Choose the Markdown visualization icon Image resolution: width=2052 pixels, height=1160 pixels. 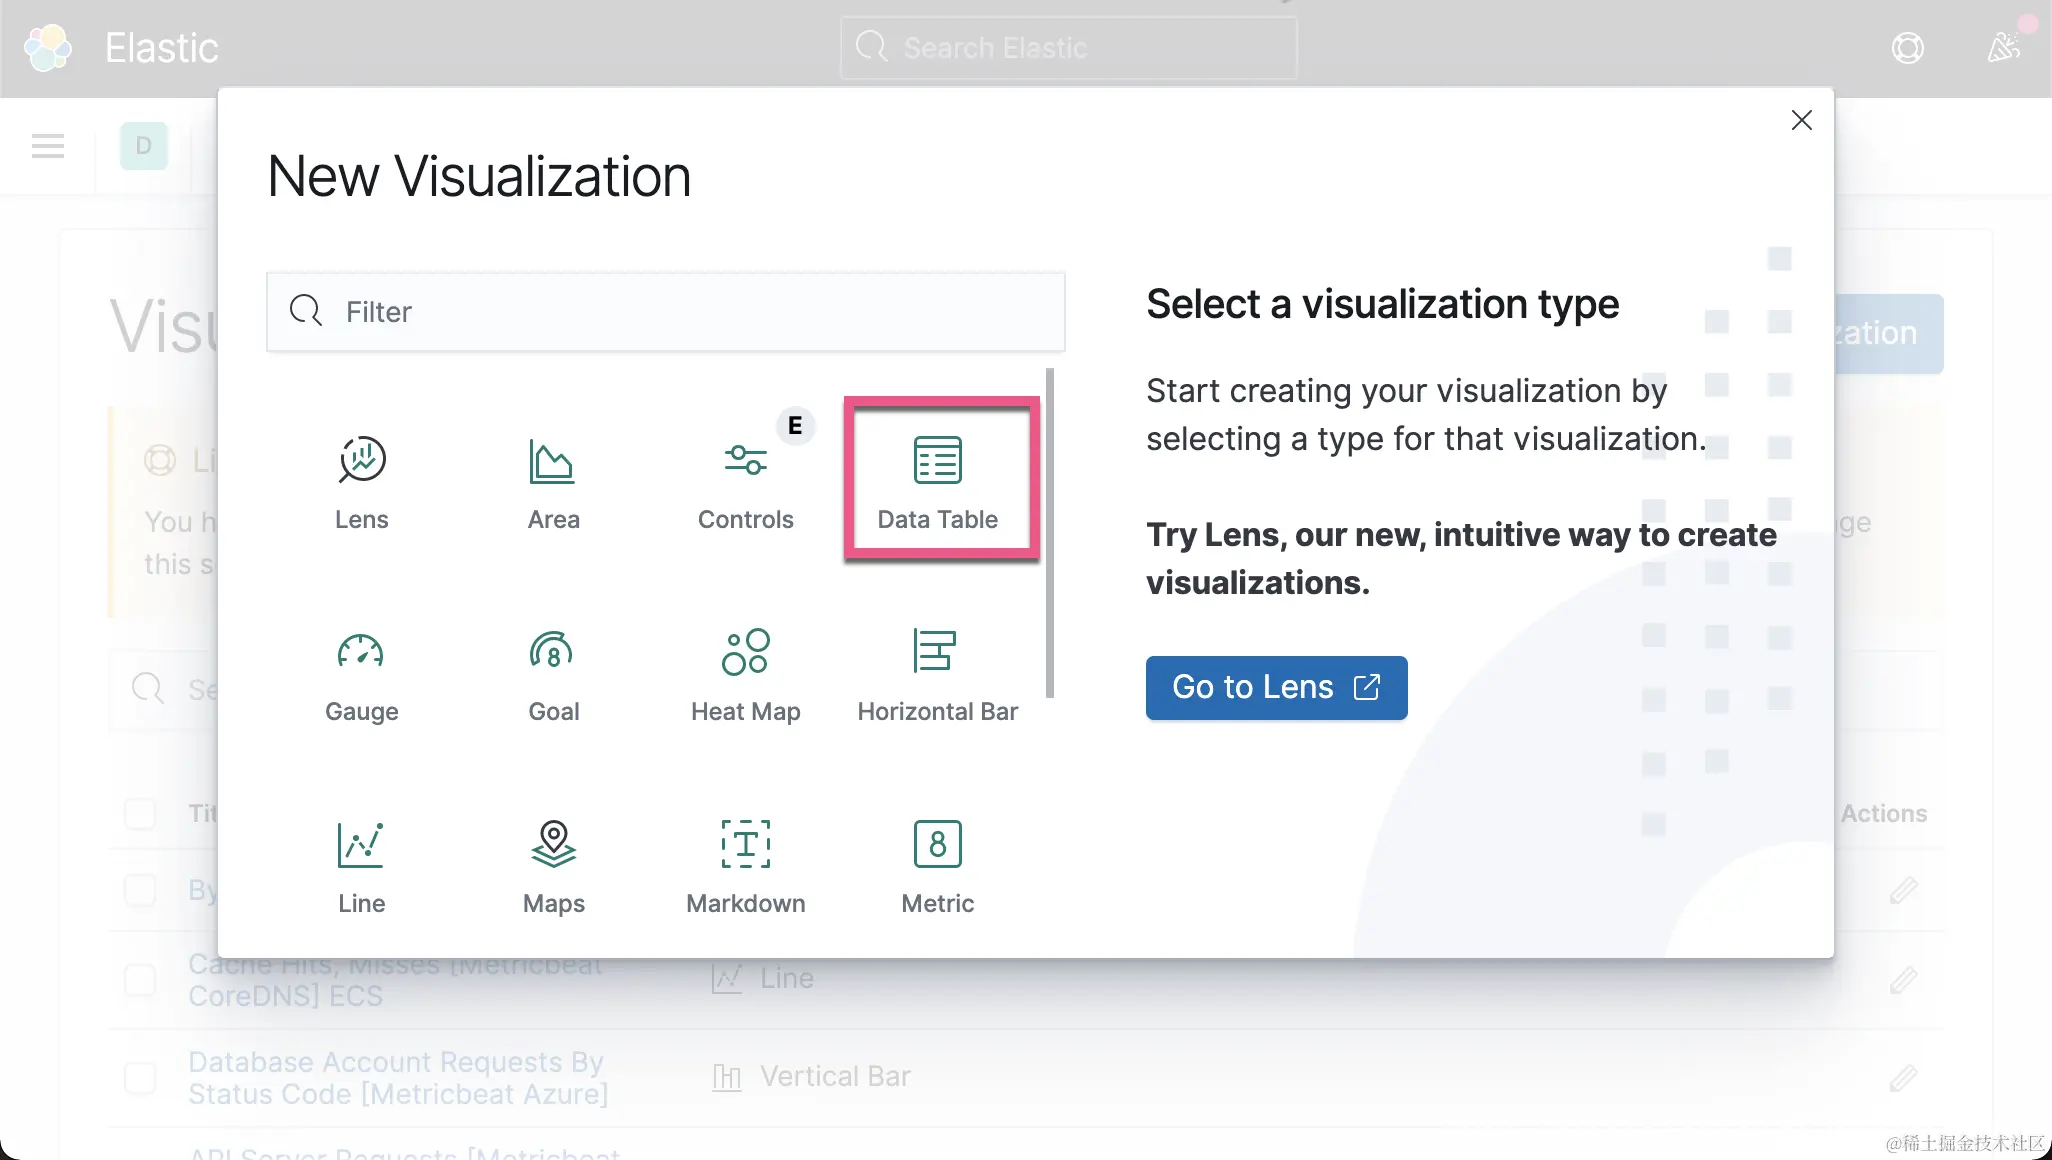pyautogui.click(x=745, y=845)
